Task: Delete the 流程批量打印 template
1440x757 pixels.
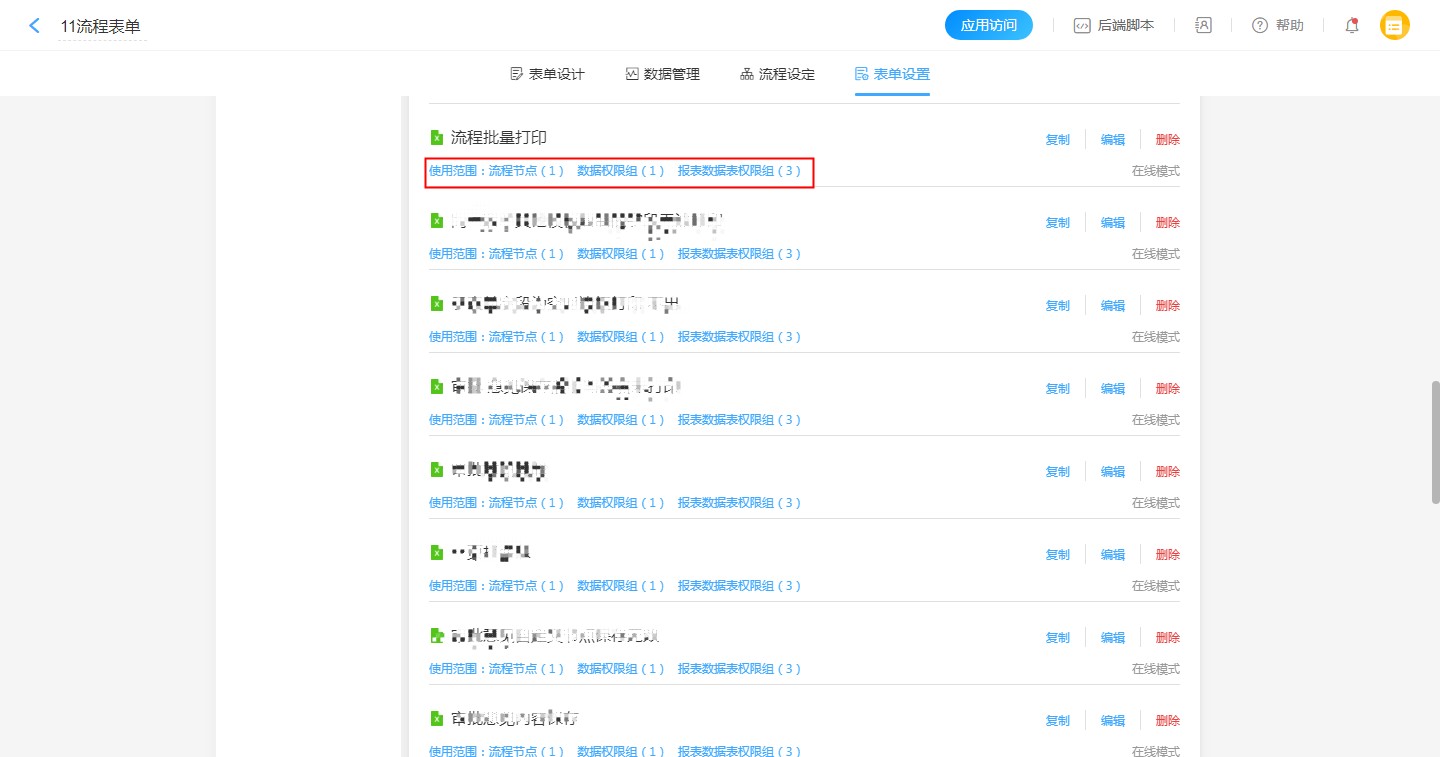Action: pos(1167,140)
